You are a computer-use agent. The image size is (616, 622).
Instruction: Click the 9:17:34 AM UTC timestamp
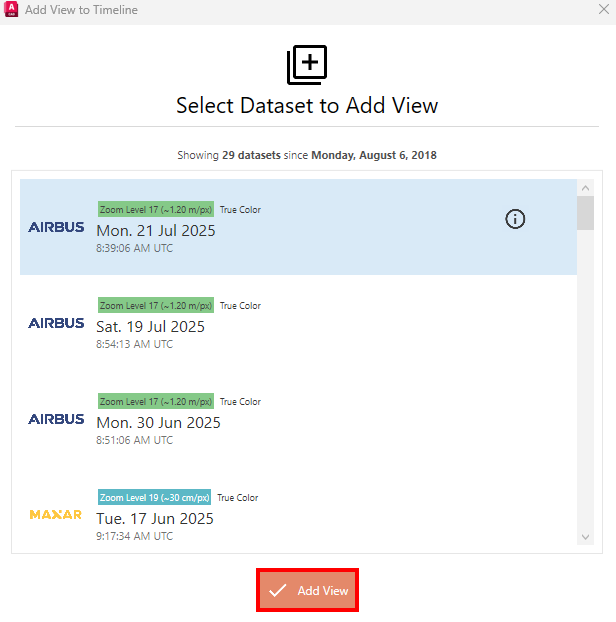point(134,536)
